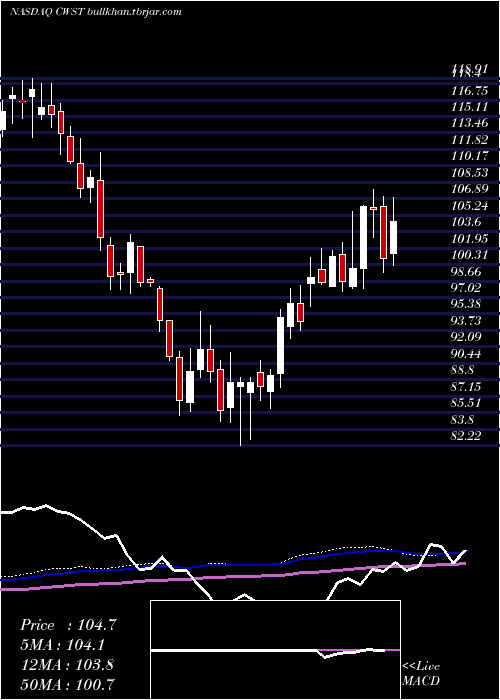Select the 105.24 price label
The width and height of the screenshot is (500, 700).
(x=469, y=206)
